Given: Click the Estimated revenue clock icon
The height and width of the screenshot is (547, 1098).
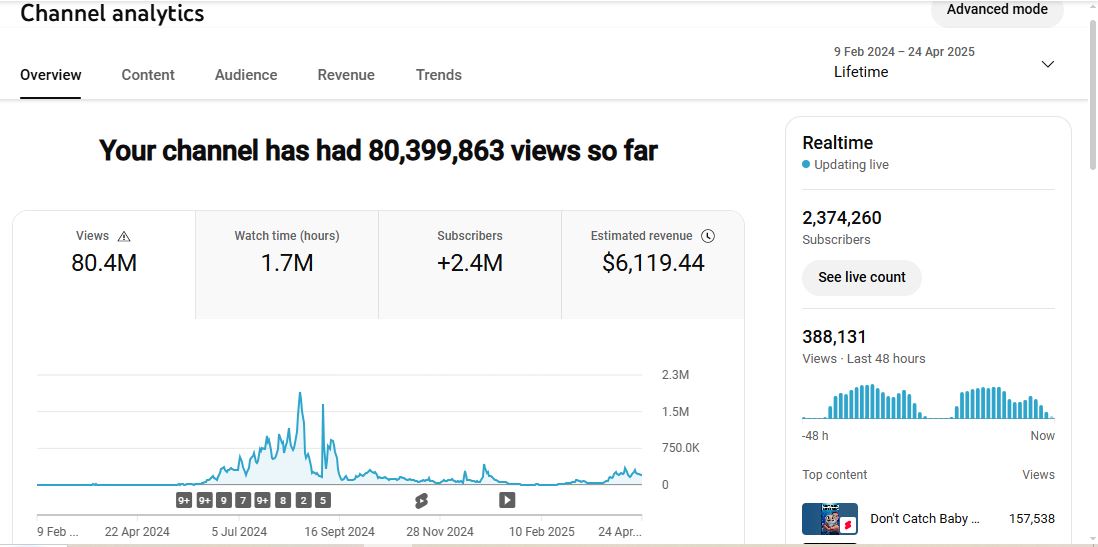Looking at the screenshot, I should pyautogui.click(x=708, y=236).
